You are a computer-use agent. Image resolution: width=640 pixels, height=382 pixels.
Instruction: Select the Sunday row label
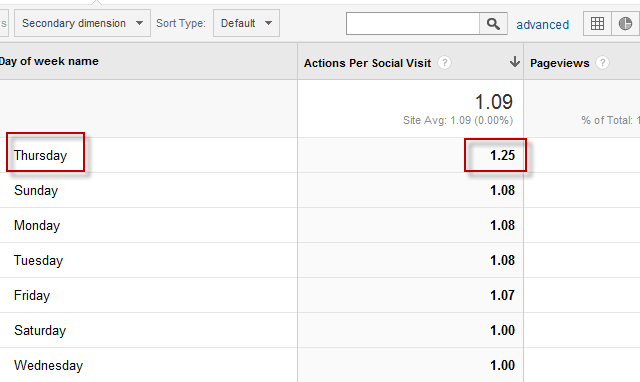36,191
